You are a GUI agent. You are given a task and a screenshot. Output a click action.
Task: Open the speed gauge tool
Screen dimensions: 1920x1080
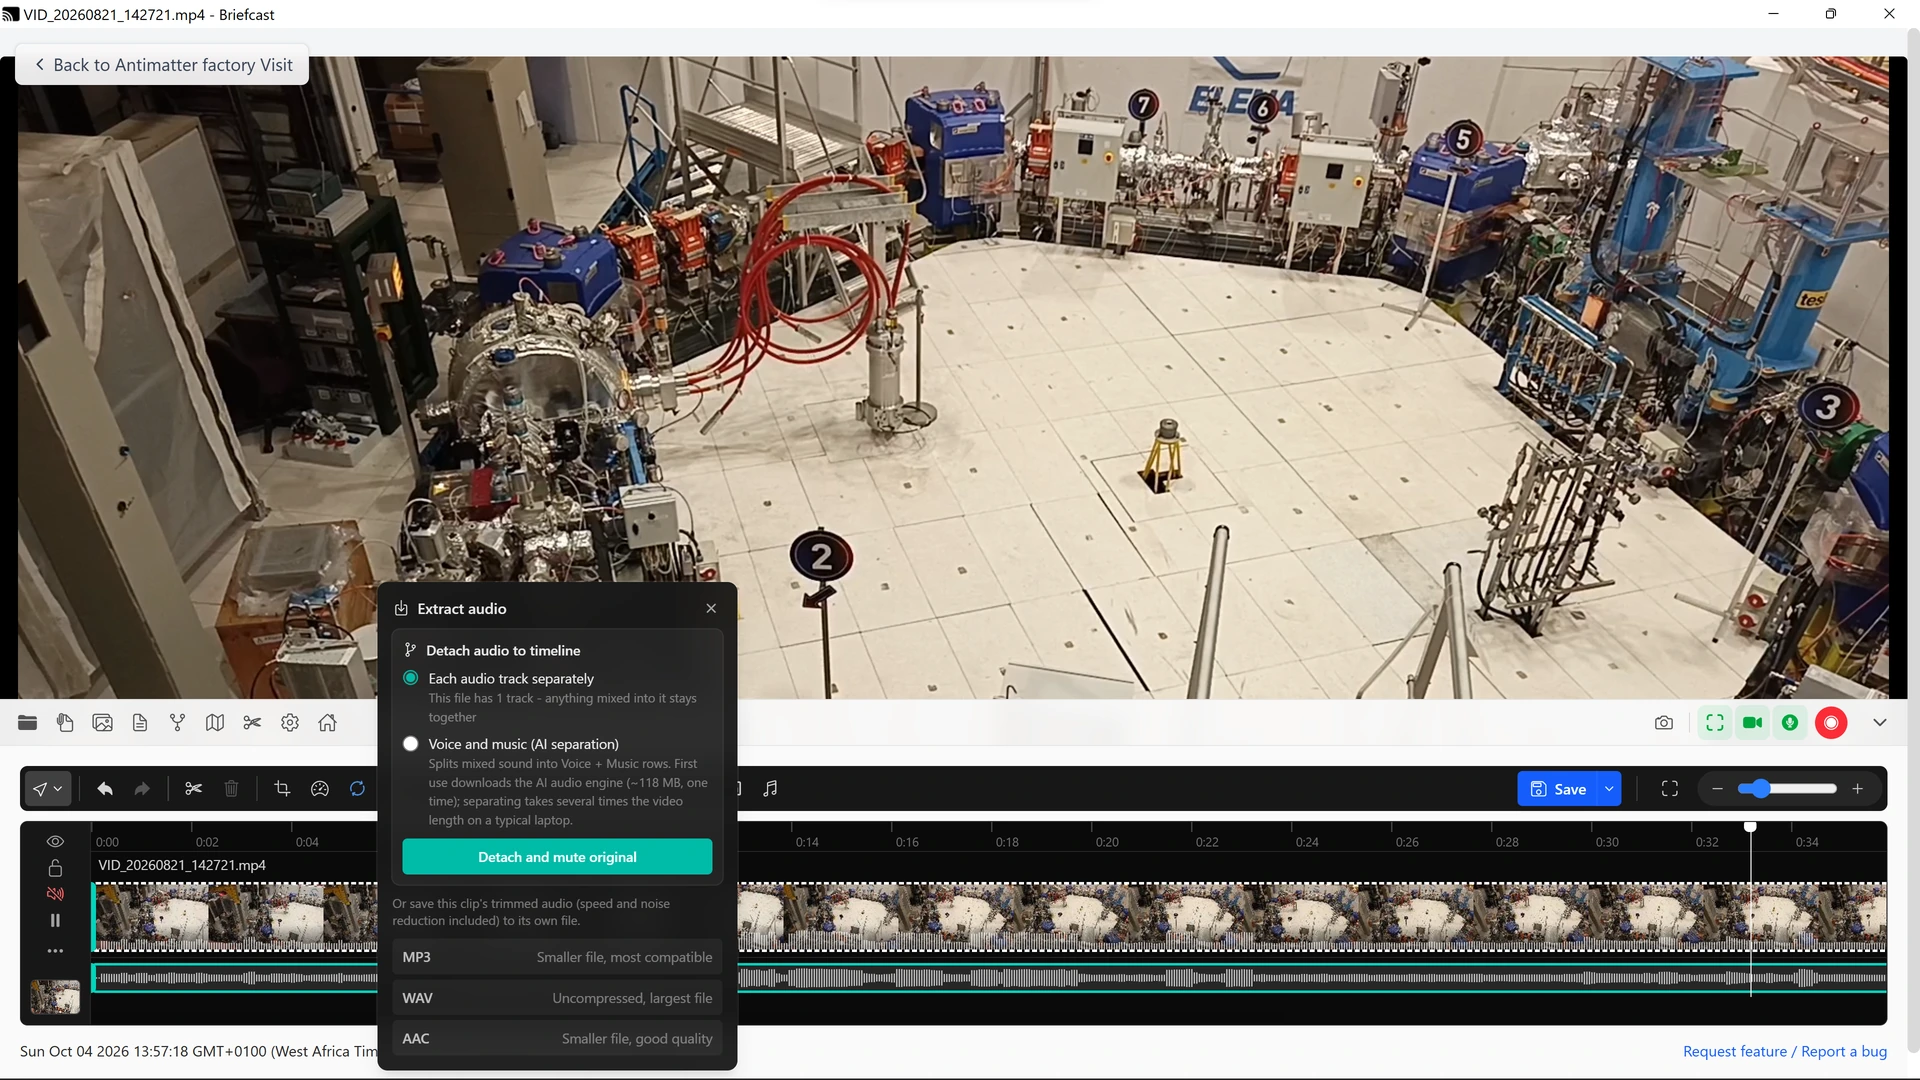[x=319, y=788]
